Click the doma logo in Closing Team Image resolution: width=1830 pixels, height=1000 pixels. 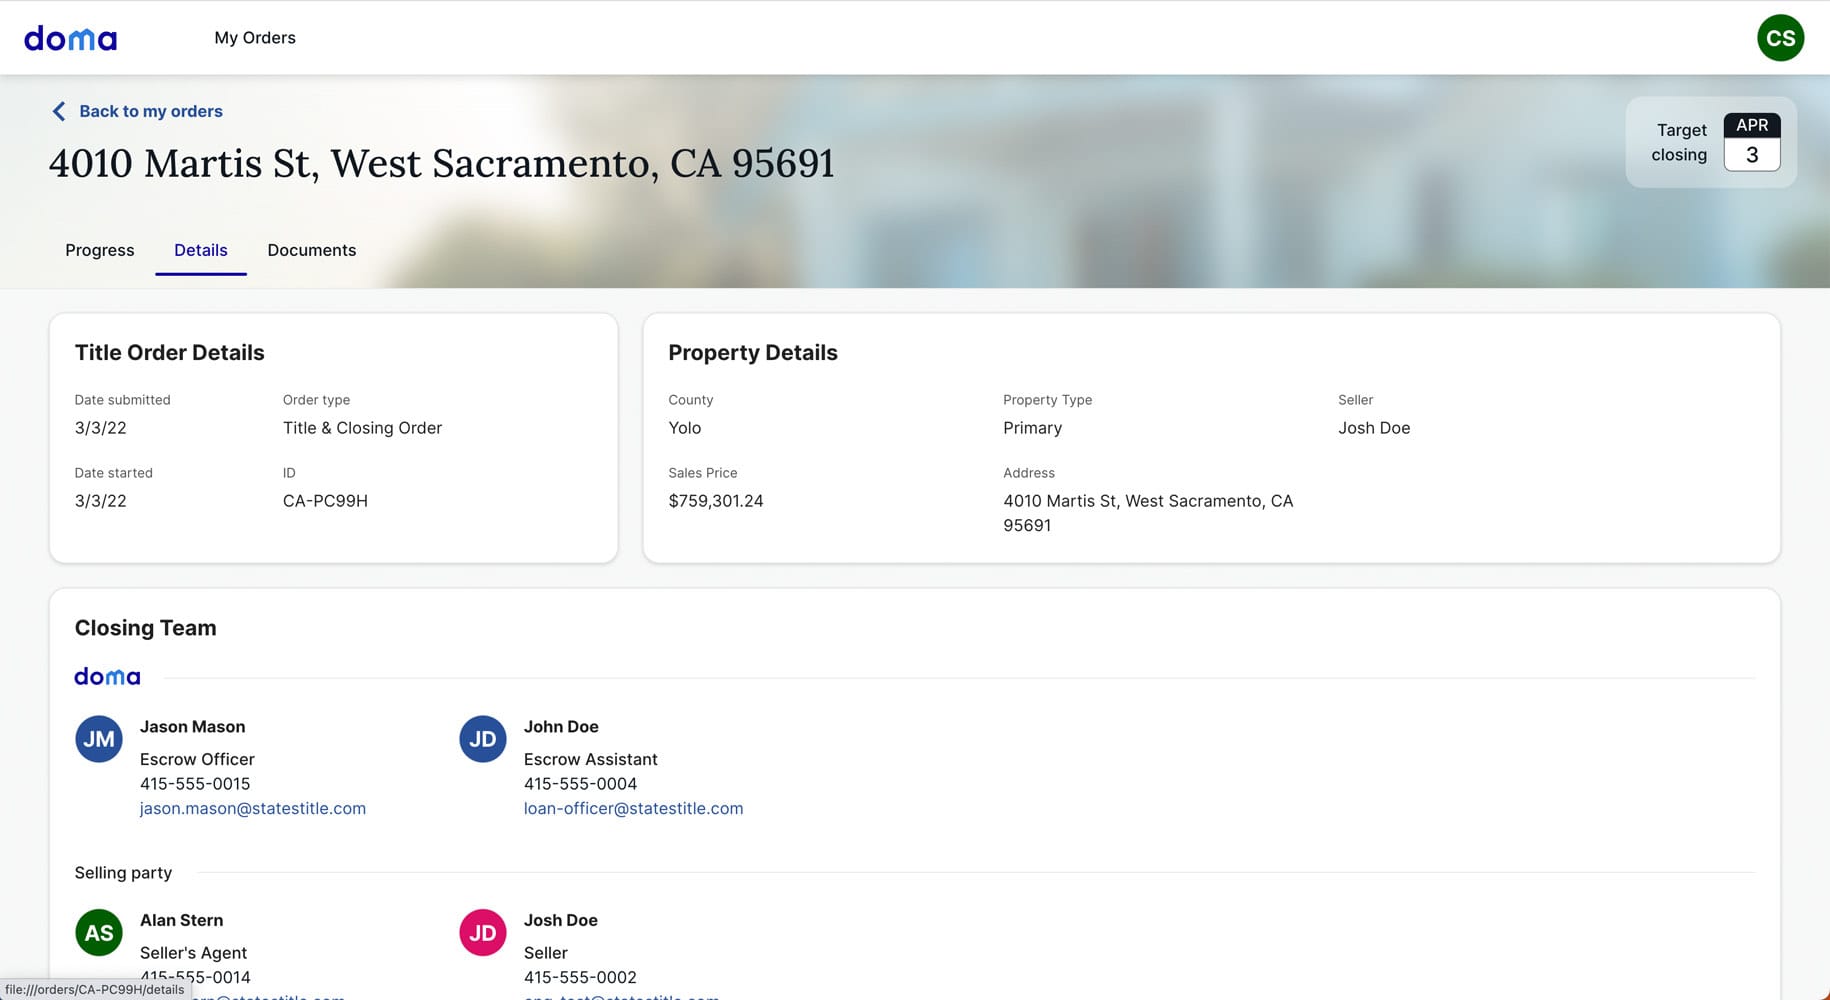[107, 677]
